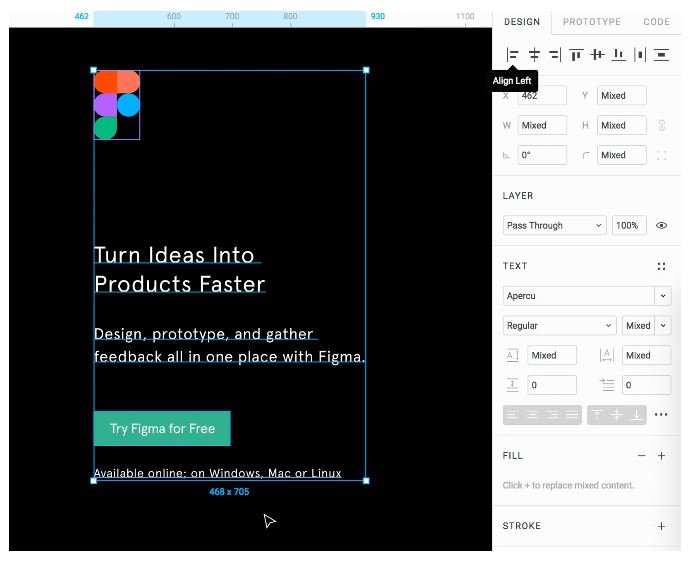
Task: Click the letter spacing field
Action: coord(646,355)
